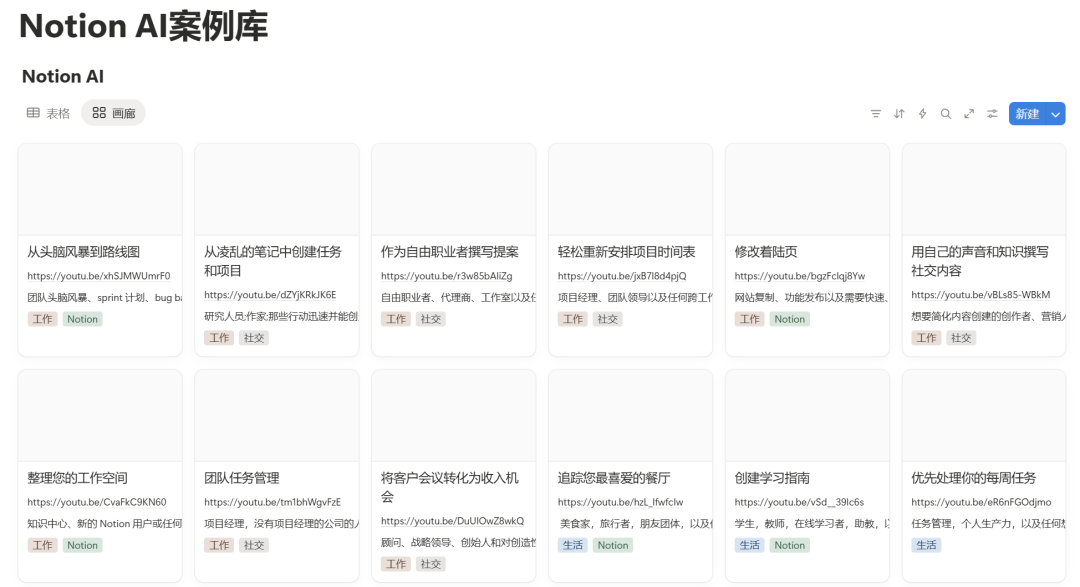1080x587 pixels.
Task: Click Notion tag on 修改着陆页 card
Action: click(789, 319)
